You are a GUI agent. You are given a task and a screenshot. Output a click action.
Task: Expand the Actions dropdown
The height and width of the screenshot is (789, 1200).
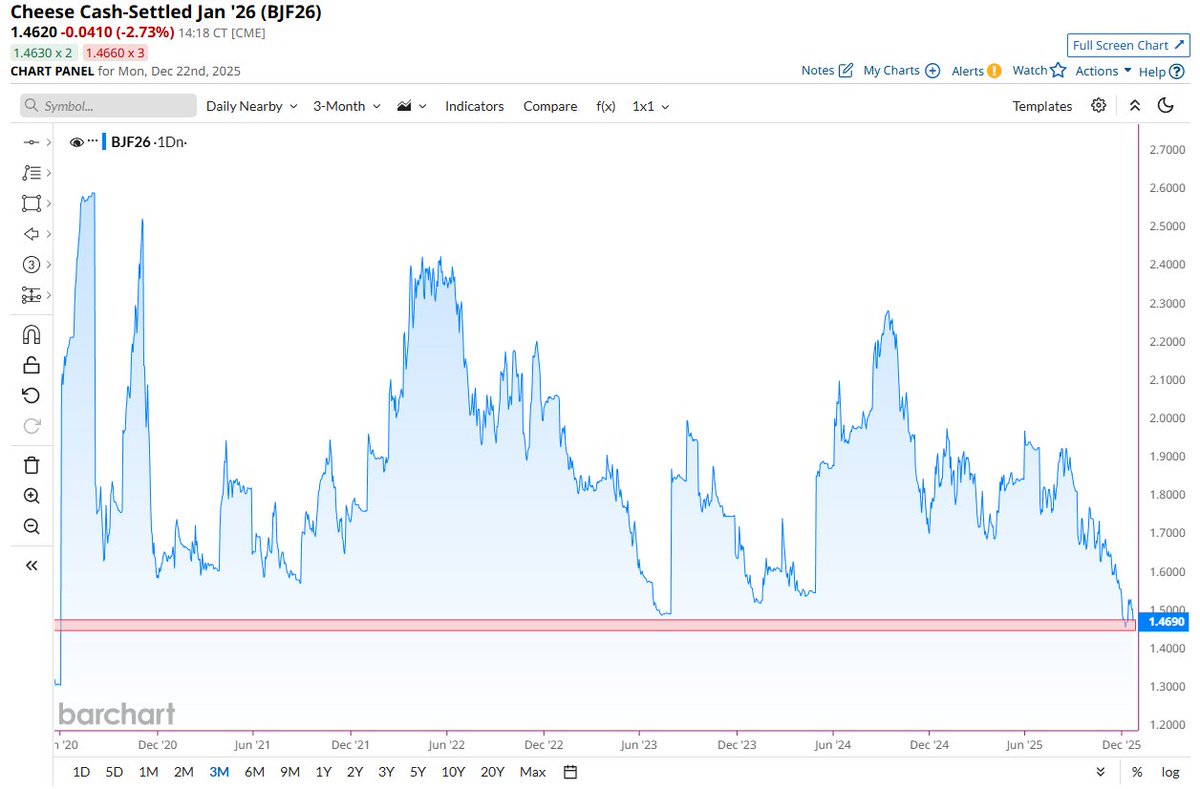(1103, 71)
